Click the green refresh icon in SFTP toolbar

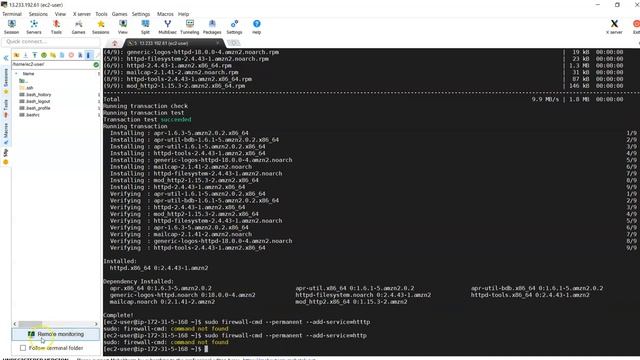tap(44, 55)
